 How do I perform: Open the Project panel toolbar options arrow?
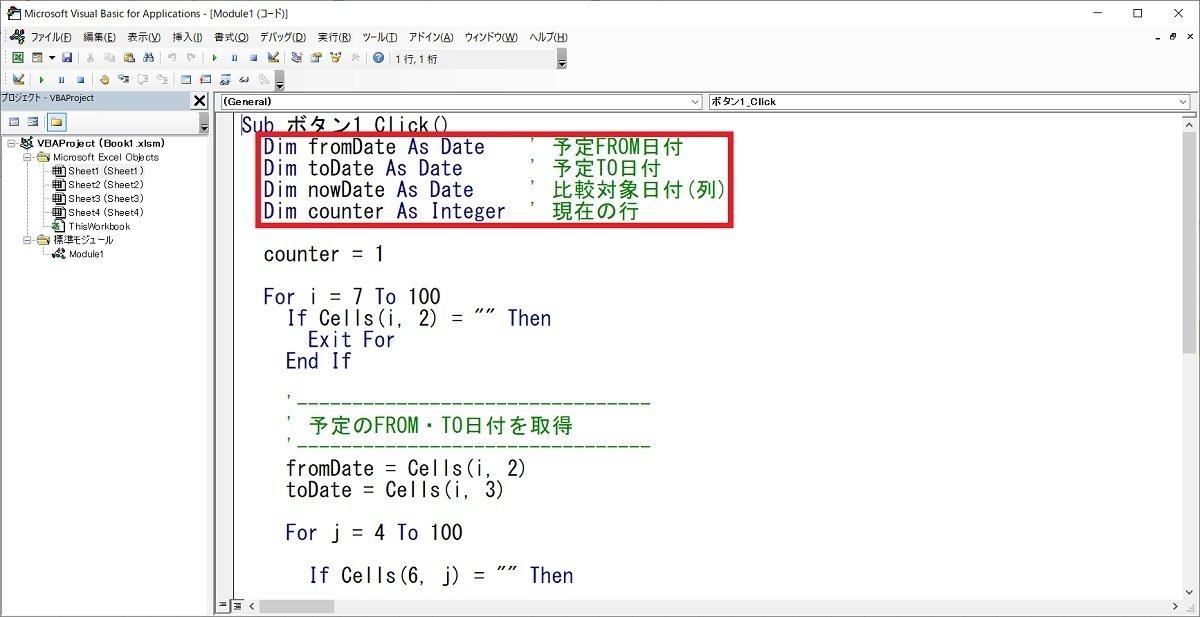point(205,123)
